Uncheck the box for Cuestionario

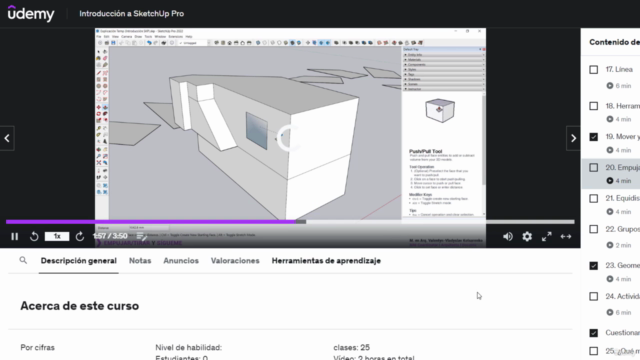[594, 333]
